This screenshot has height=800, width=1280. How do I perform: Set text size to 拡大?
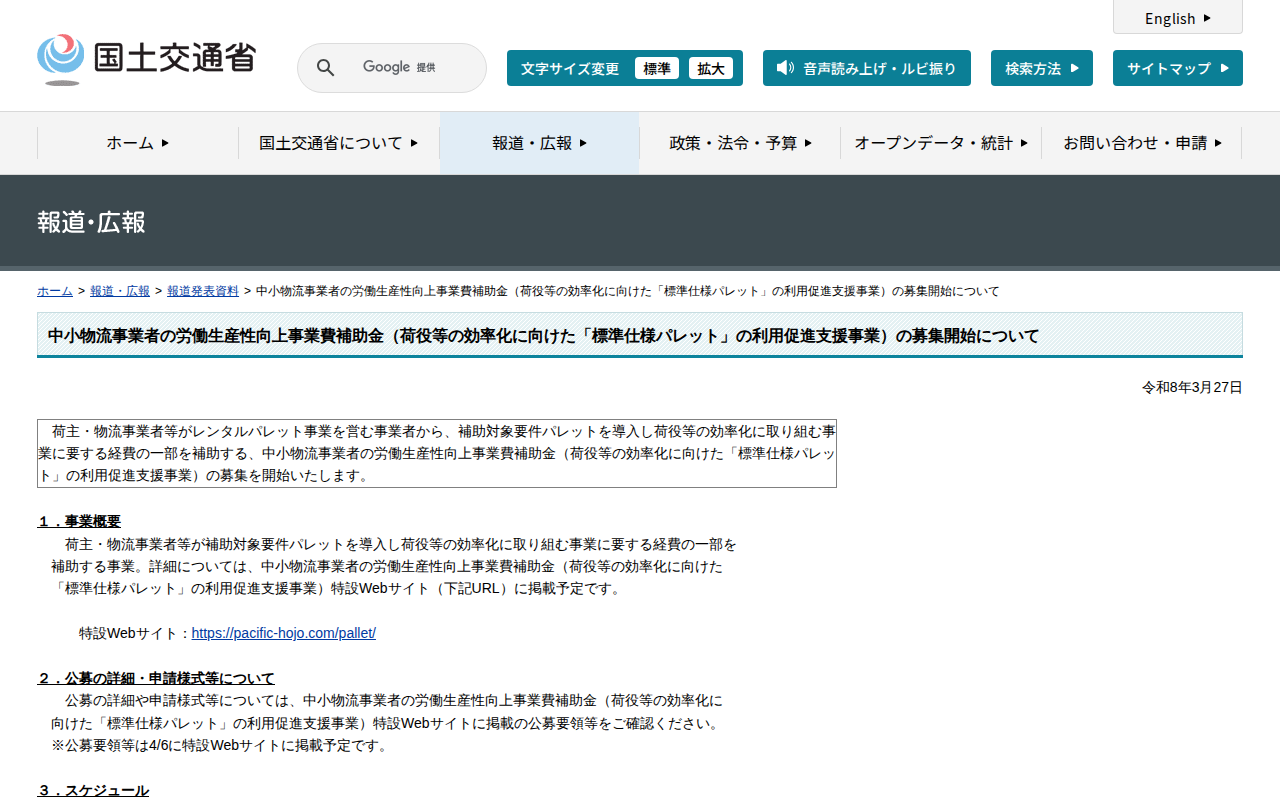coord(711,68)
